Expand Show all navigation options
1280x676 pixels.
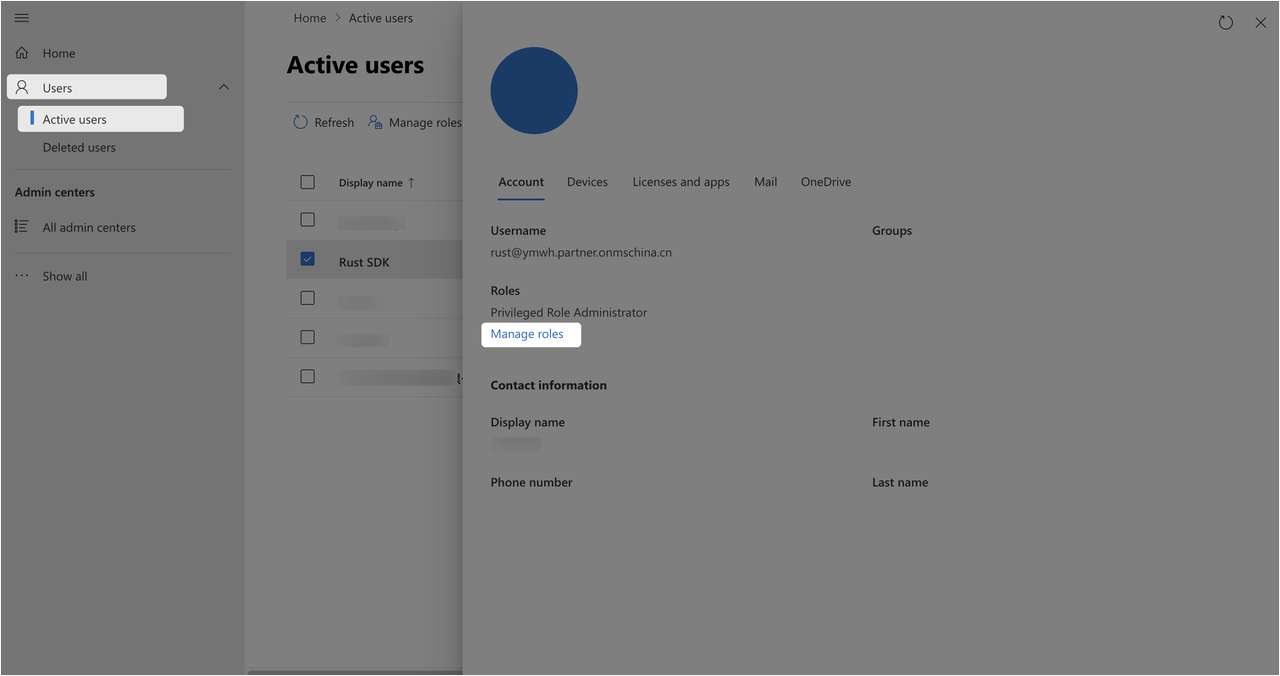(x=64, y=275)
